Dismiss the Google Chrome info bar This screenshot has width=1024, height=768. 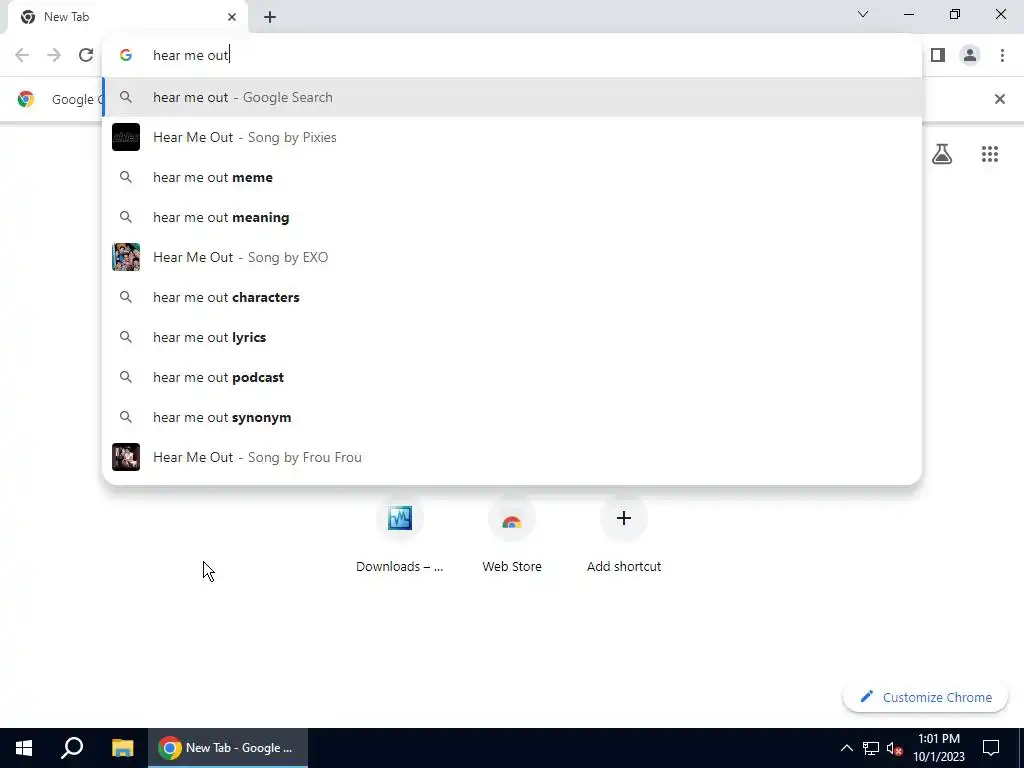[999, 99]
